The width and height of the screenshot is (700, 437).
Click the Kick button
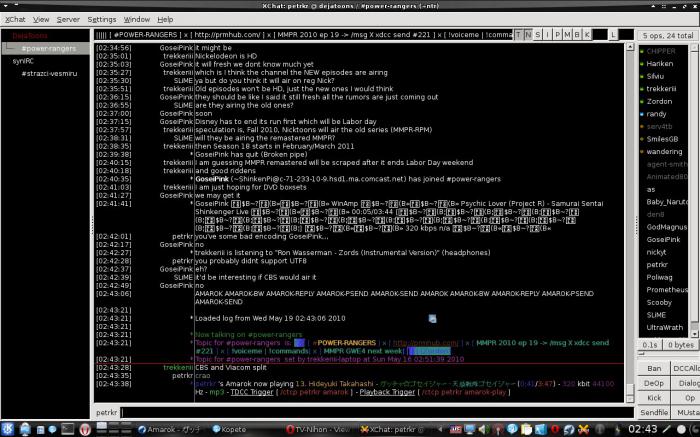tap(654, 398)
